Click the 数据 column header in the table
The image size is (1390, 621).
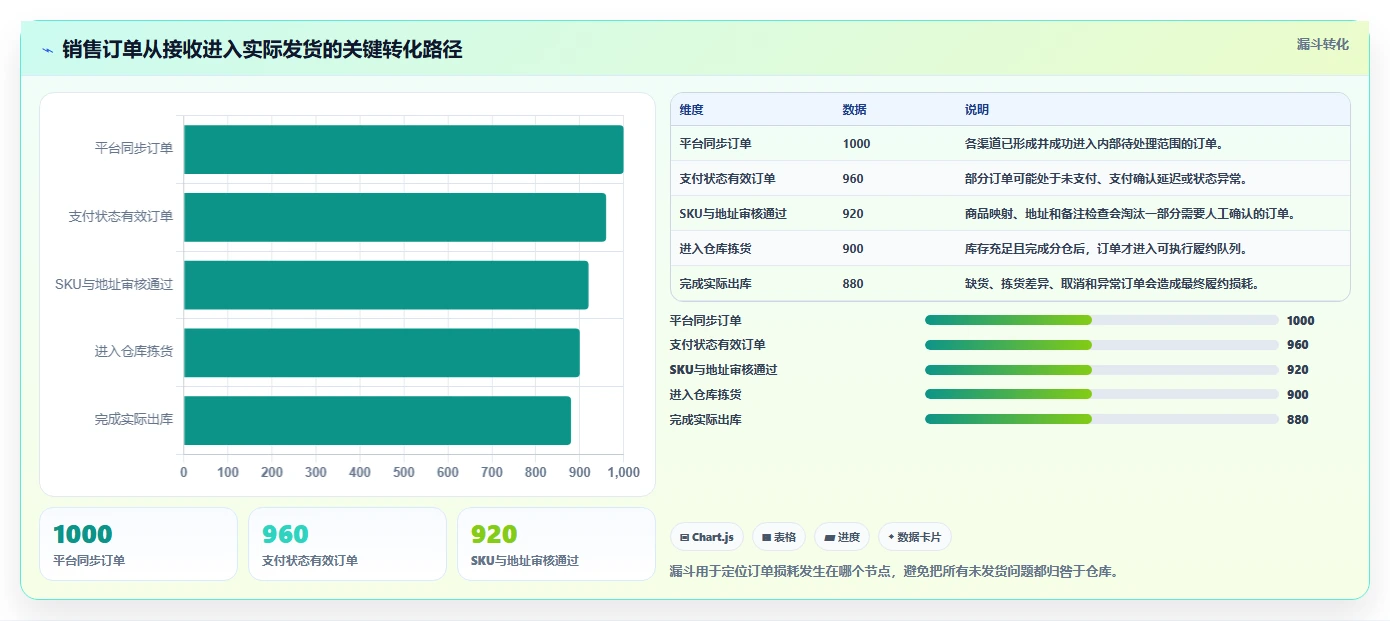tap(854, 110)
